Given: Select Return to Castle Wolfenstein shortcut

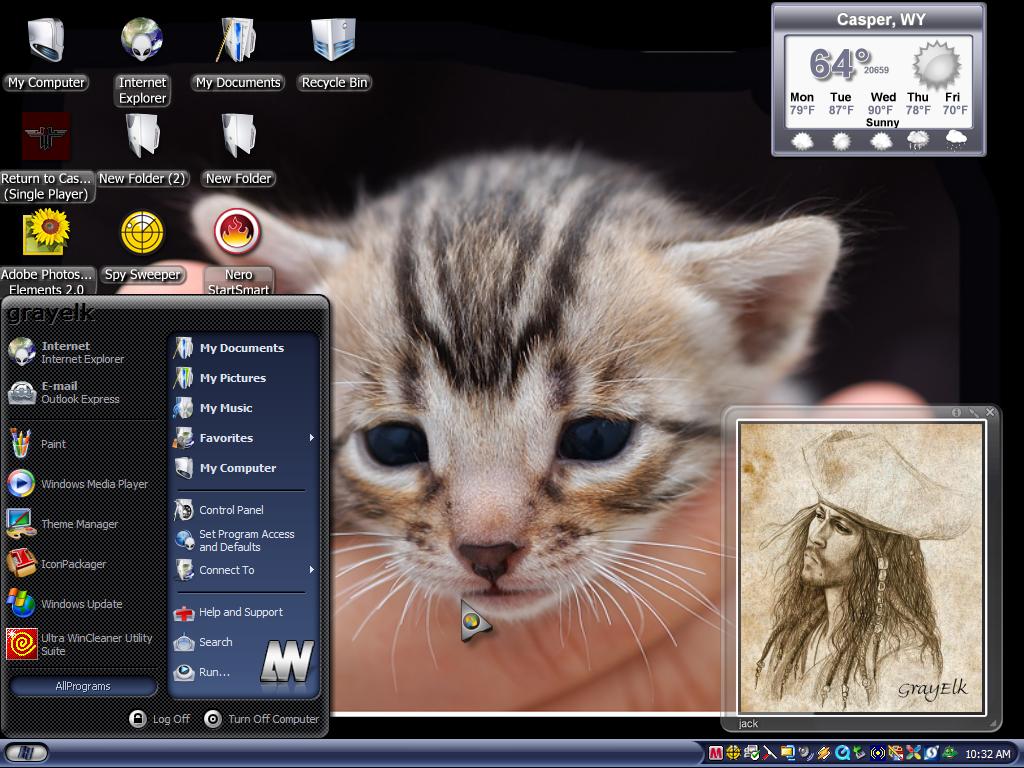Looking at the screenshot, I should [x=46, y=157].
